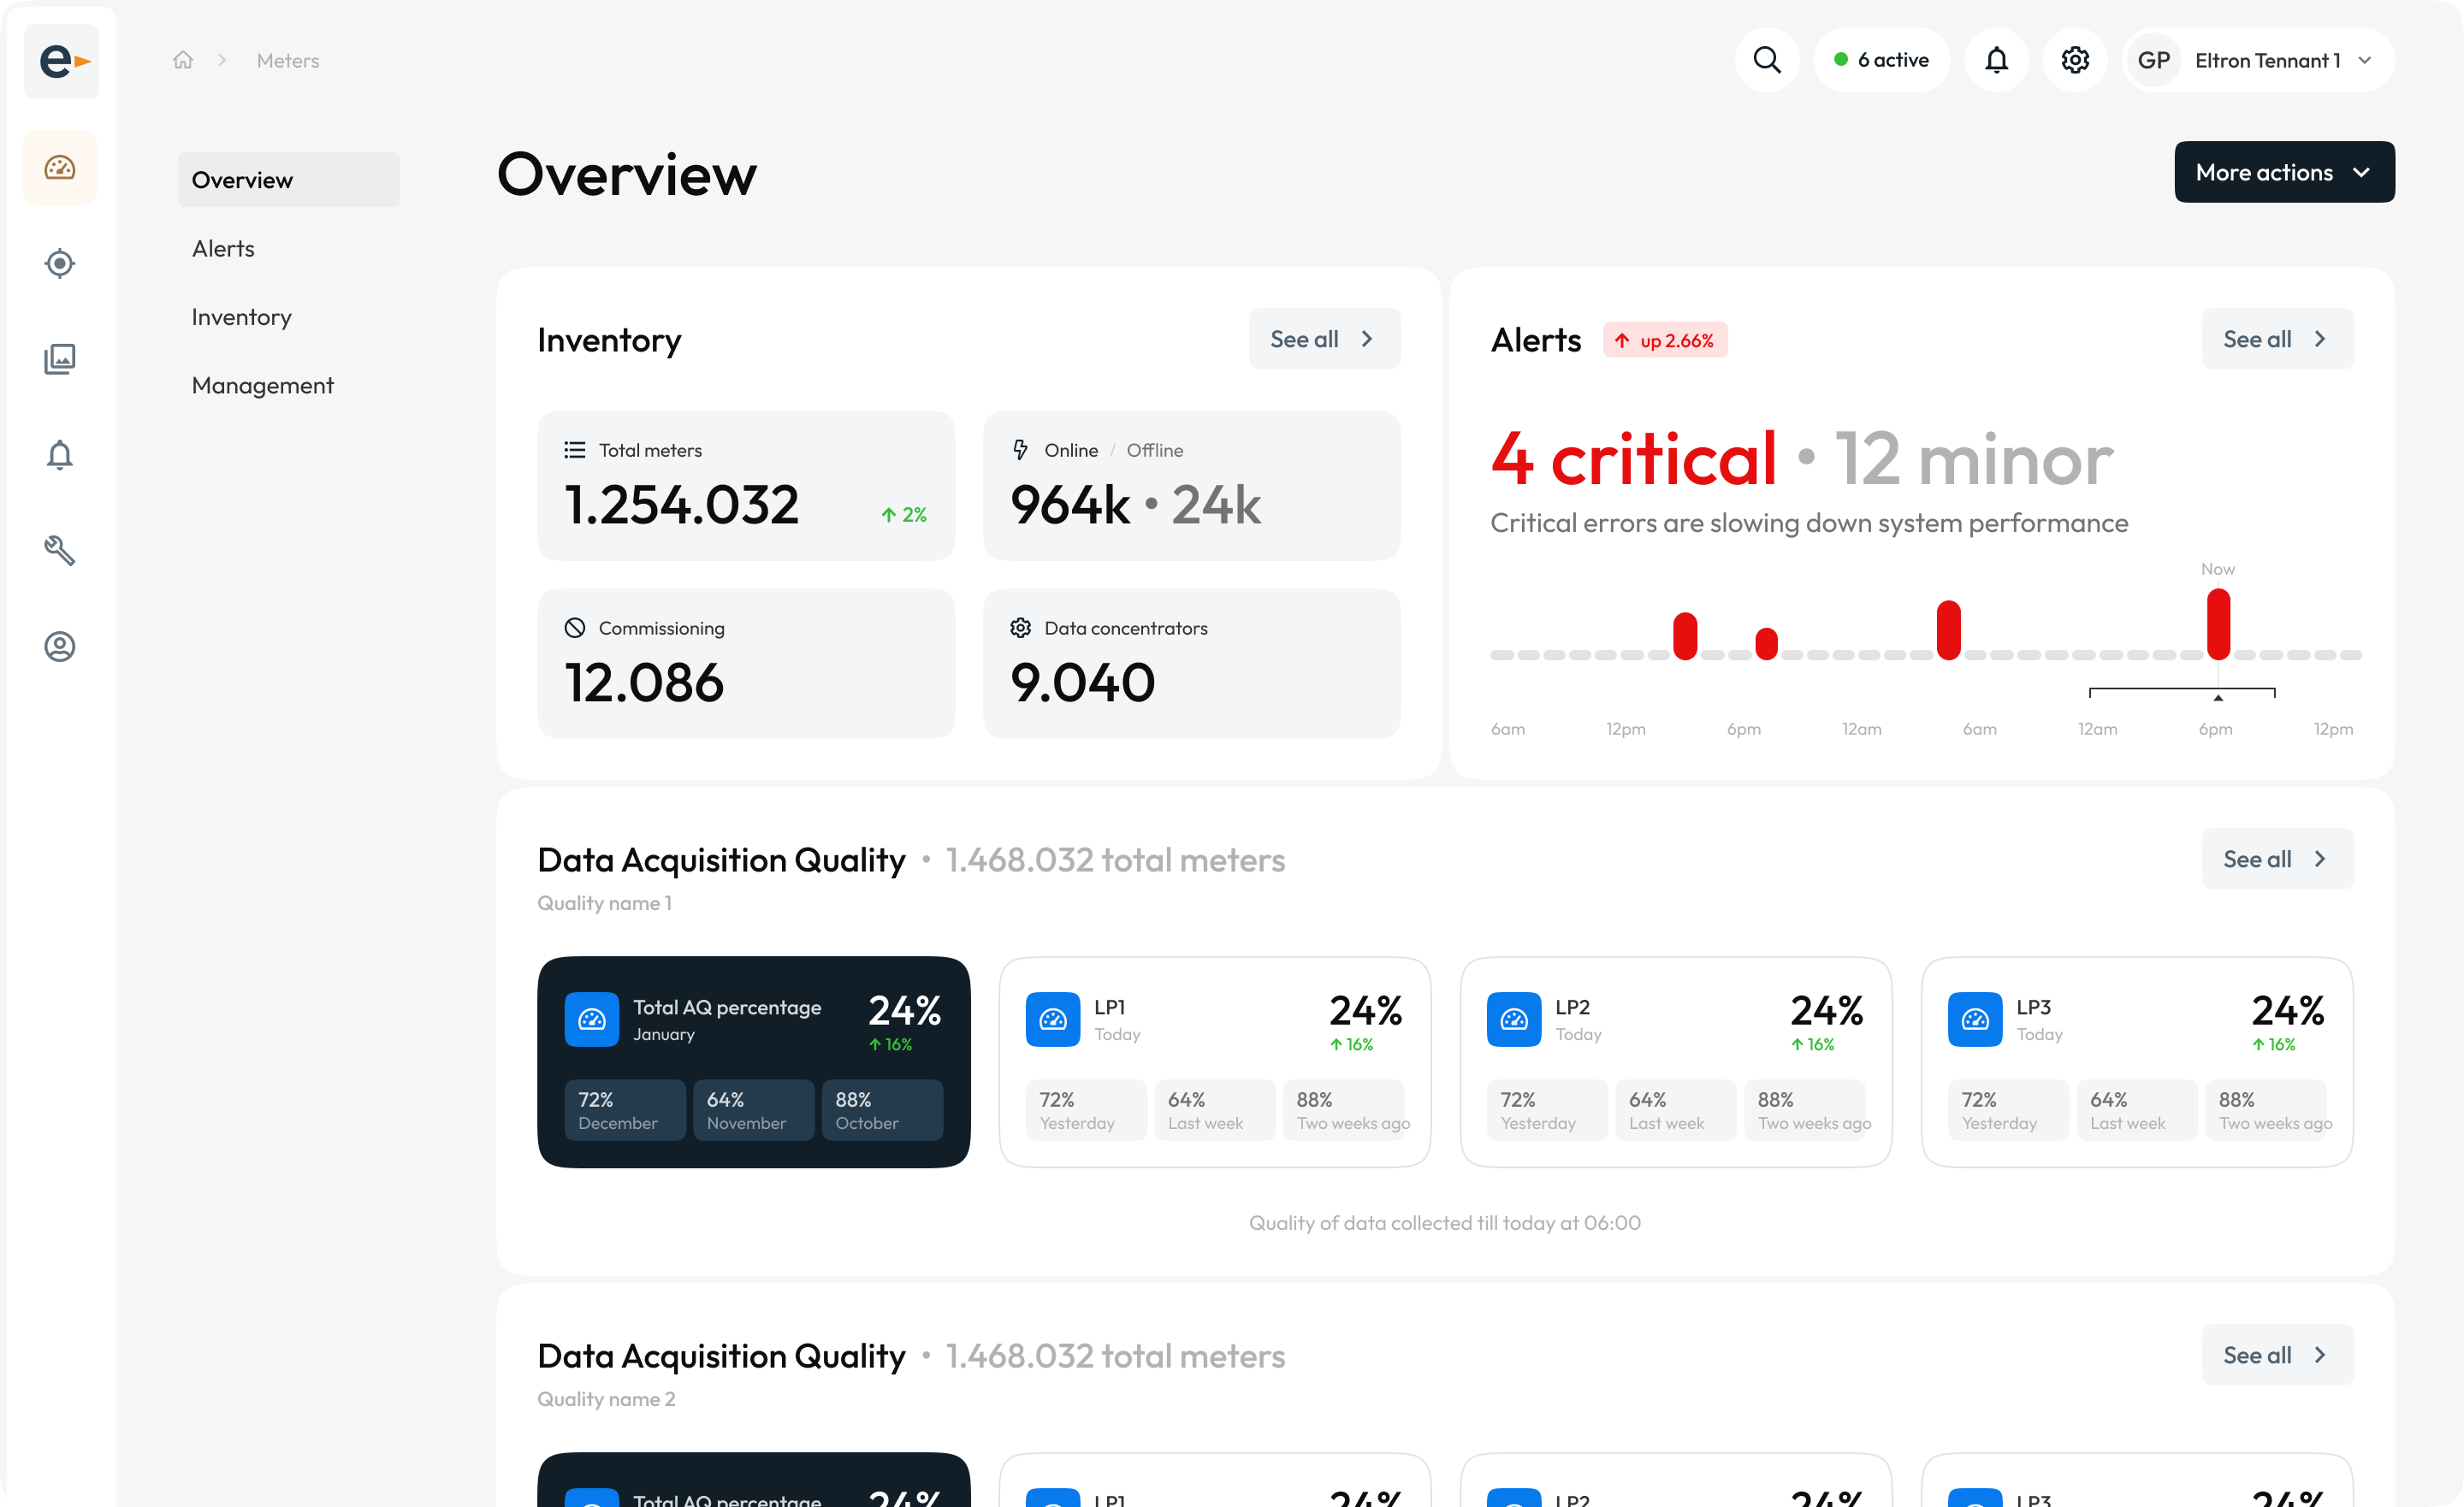
Task: Click the search magnifier icon
Action: tap(1767, 60)
